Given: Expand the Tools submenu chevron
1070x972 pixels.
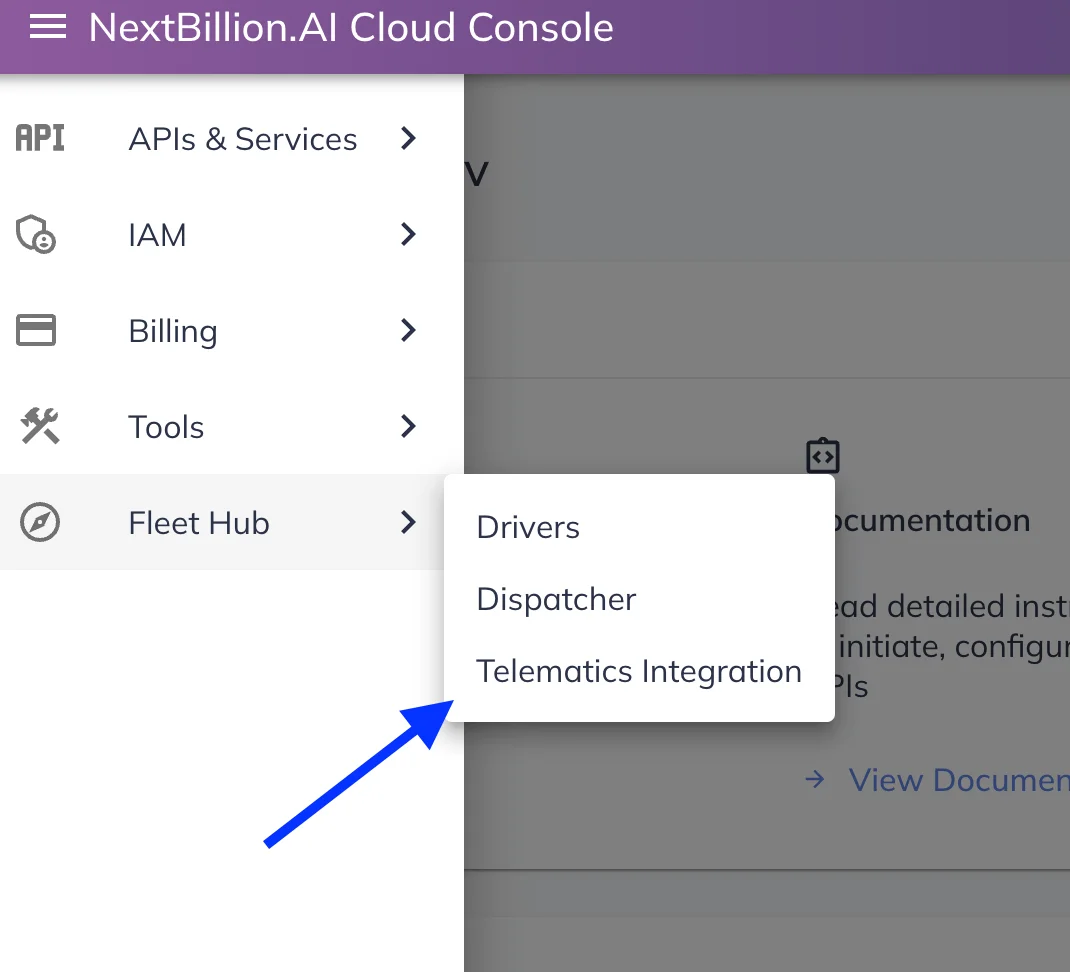Looking at the screenshot, I should pos(408,426).
